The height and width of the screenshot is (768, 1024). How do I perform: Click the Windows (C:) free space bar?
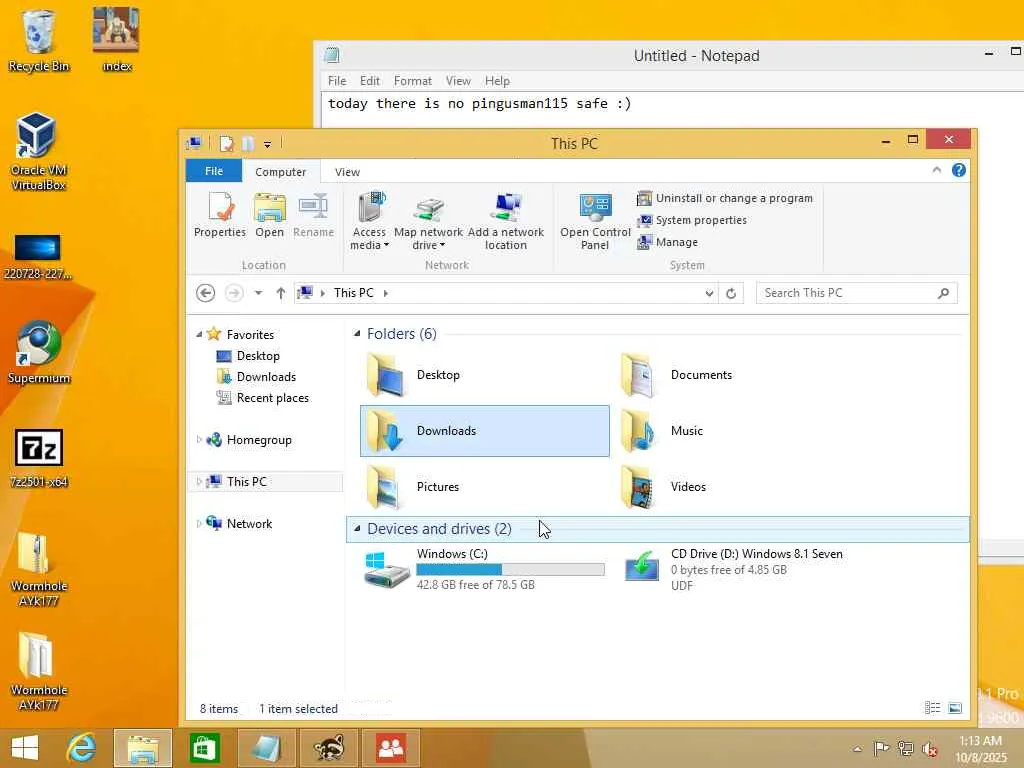click(x=511, y=569)
